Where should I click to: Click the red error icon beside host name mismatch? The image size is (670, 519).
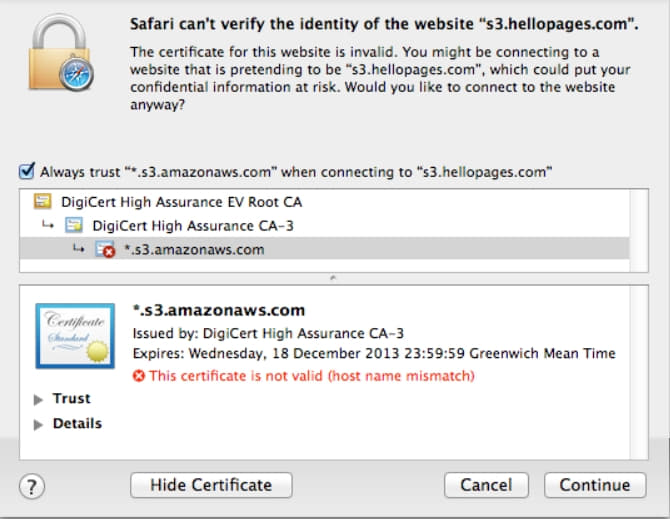coord(139,376)
